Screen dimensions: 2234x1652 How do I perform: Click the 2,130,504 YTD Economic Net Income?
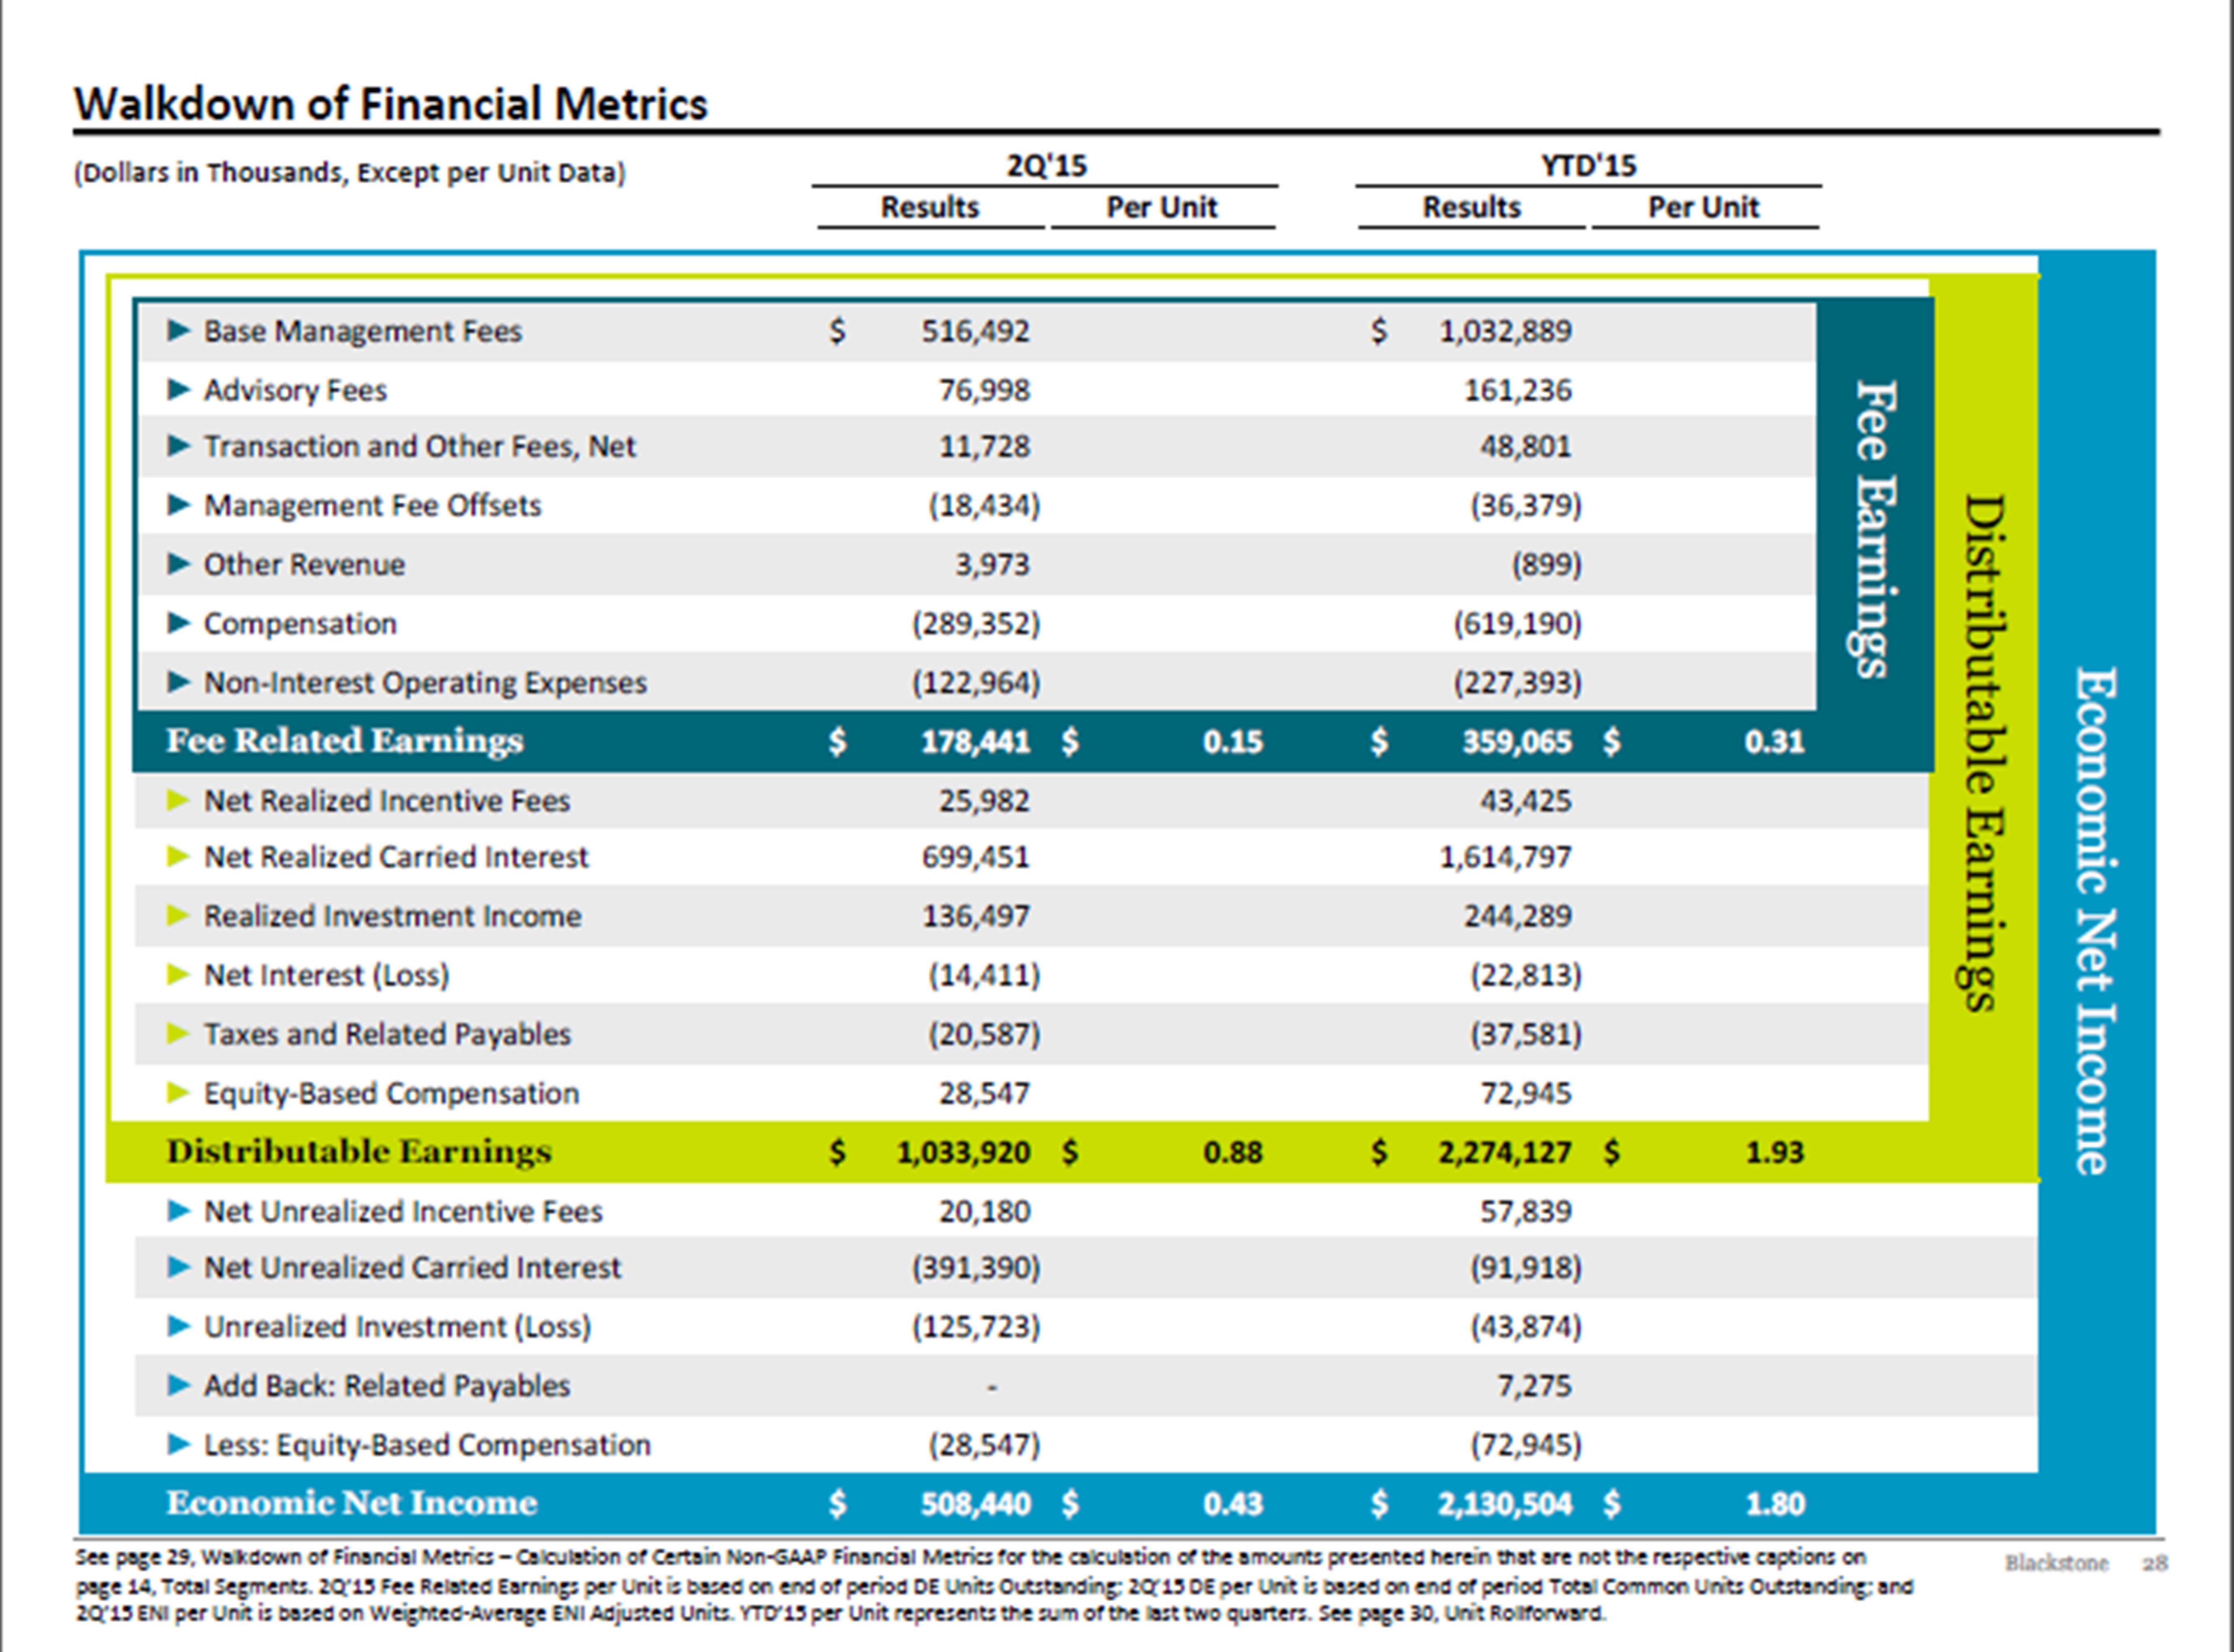click(1505, 1504)
